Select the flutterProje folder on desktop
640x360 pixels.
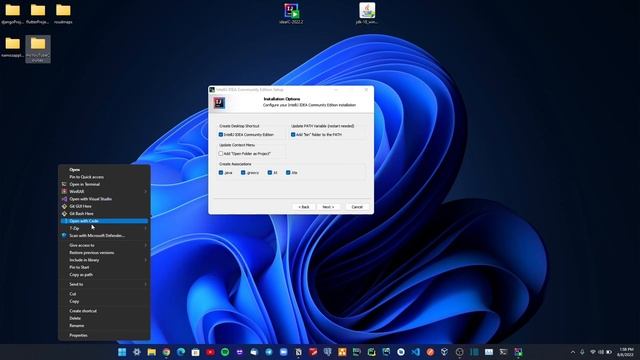point(38,13)
